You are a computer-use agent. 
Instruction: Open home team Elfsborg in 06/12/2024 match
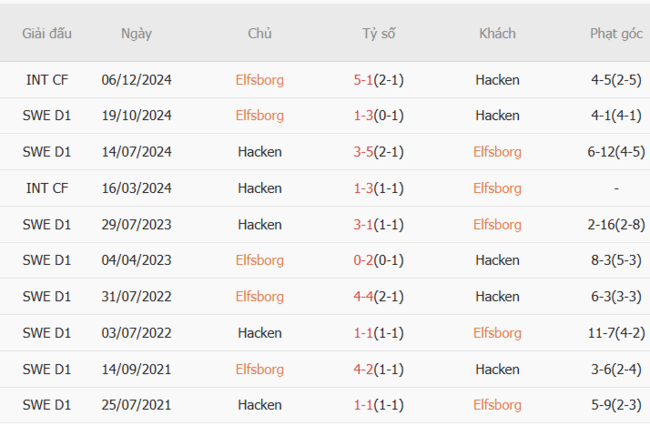260,79
